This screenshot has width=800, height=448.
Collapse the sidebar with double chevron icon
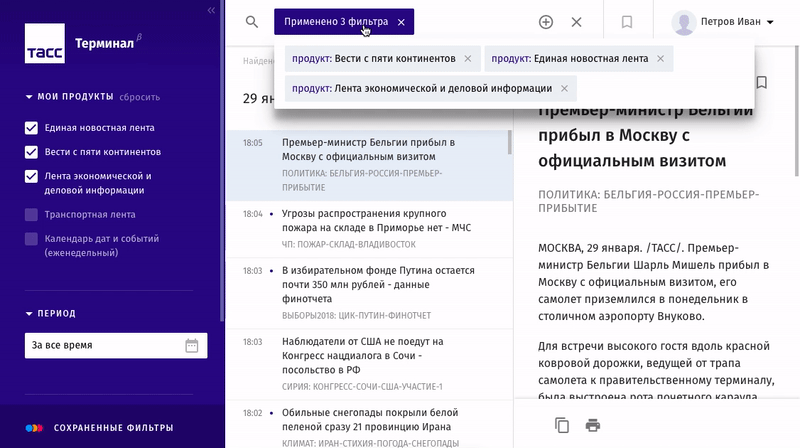click(x=211, y=10)
